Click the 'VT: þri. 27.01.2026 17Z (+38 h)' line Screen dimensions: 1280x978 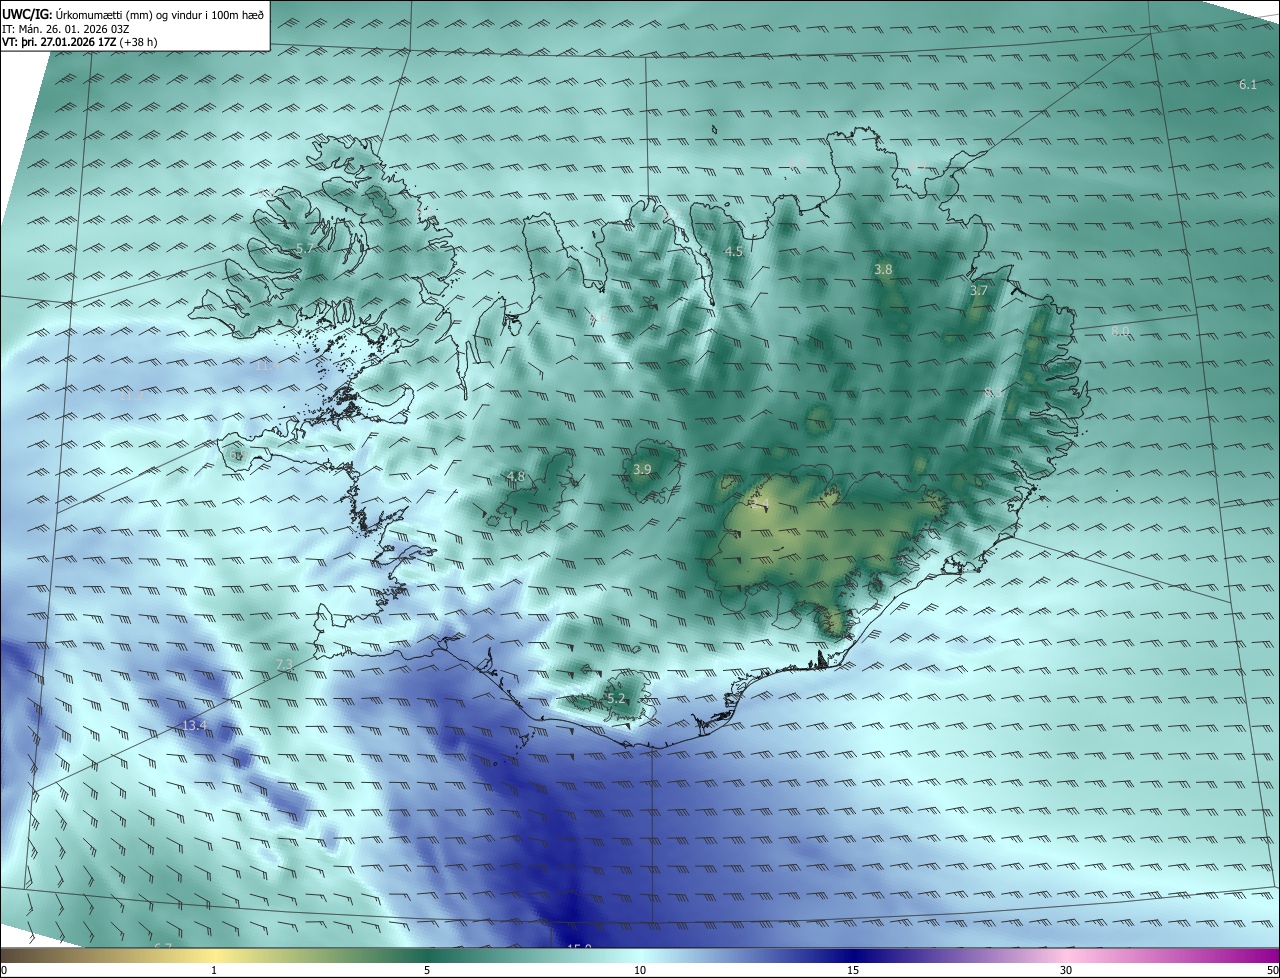tap(79, 42)
